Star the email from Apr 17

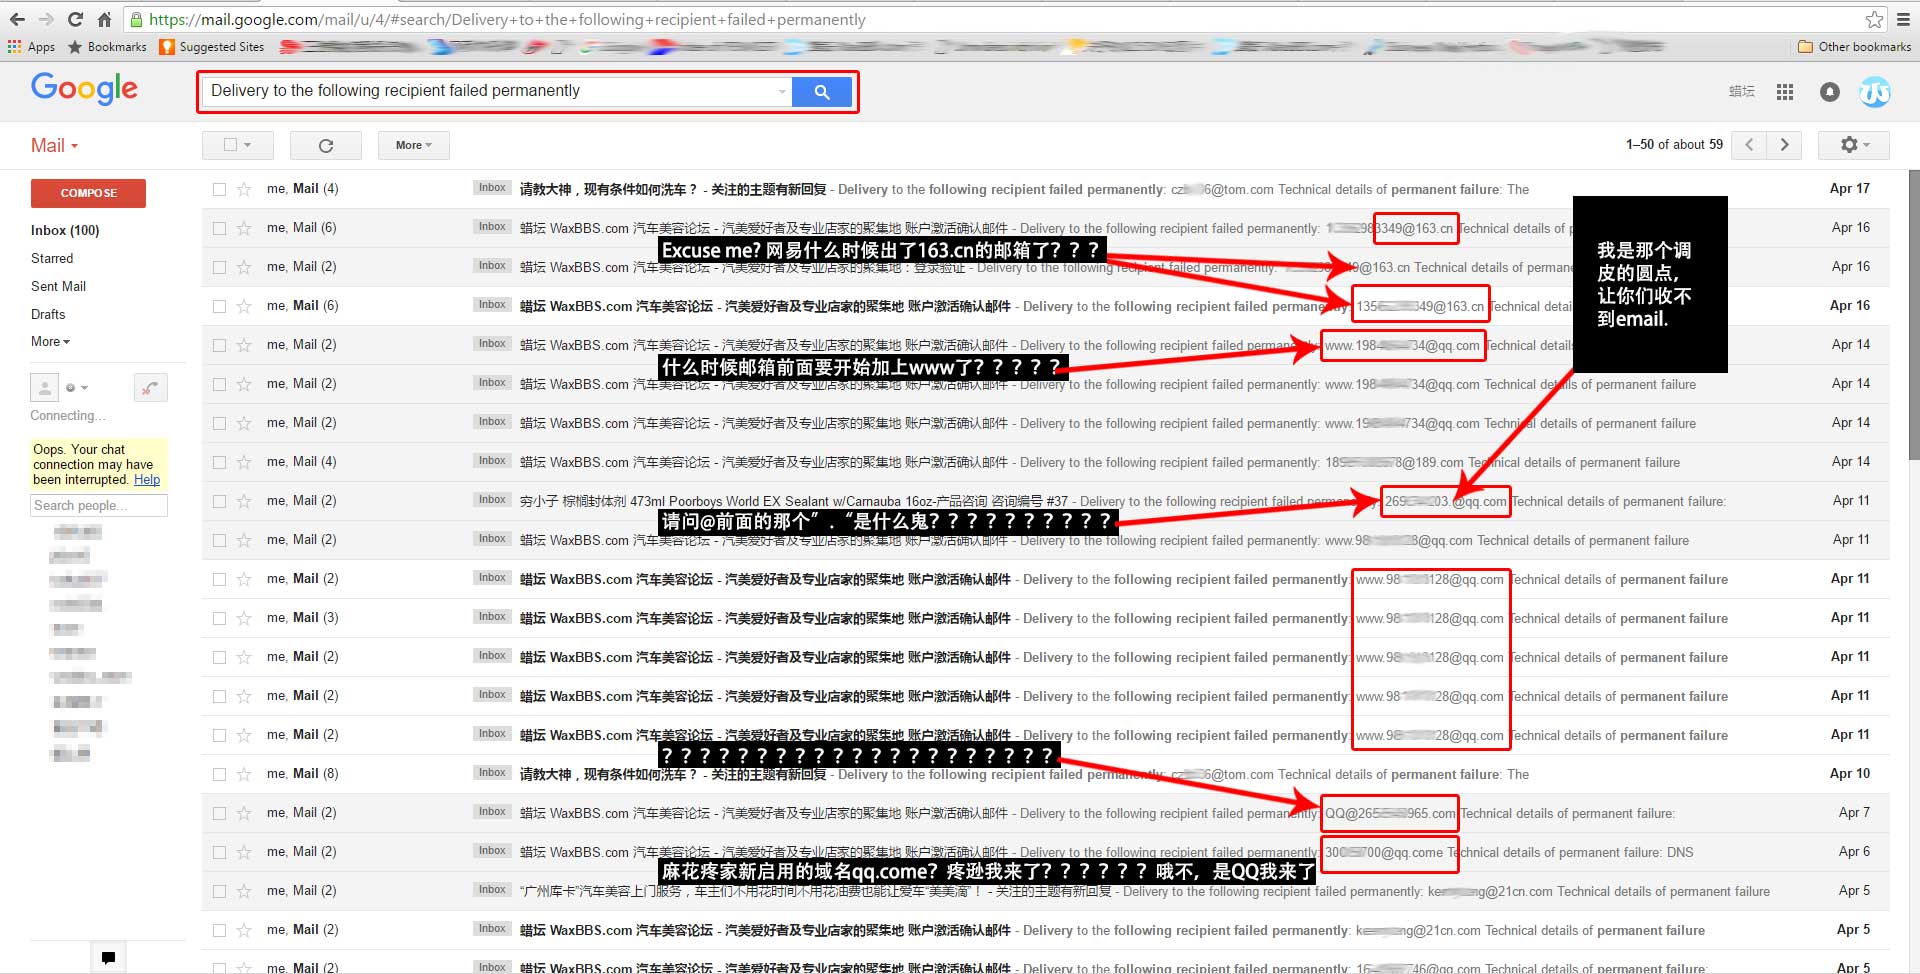point(243,188)
